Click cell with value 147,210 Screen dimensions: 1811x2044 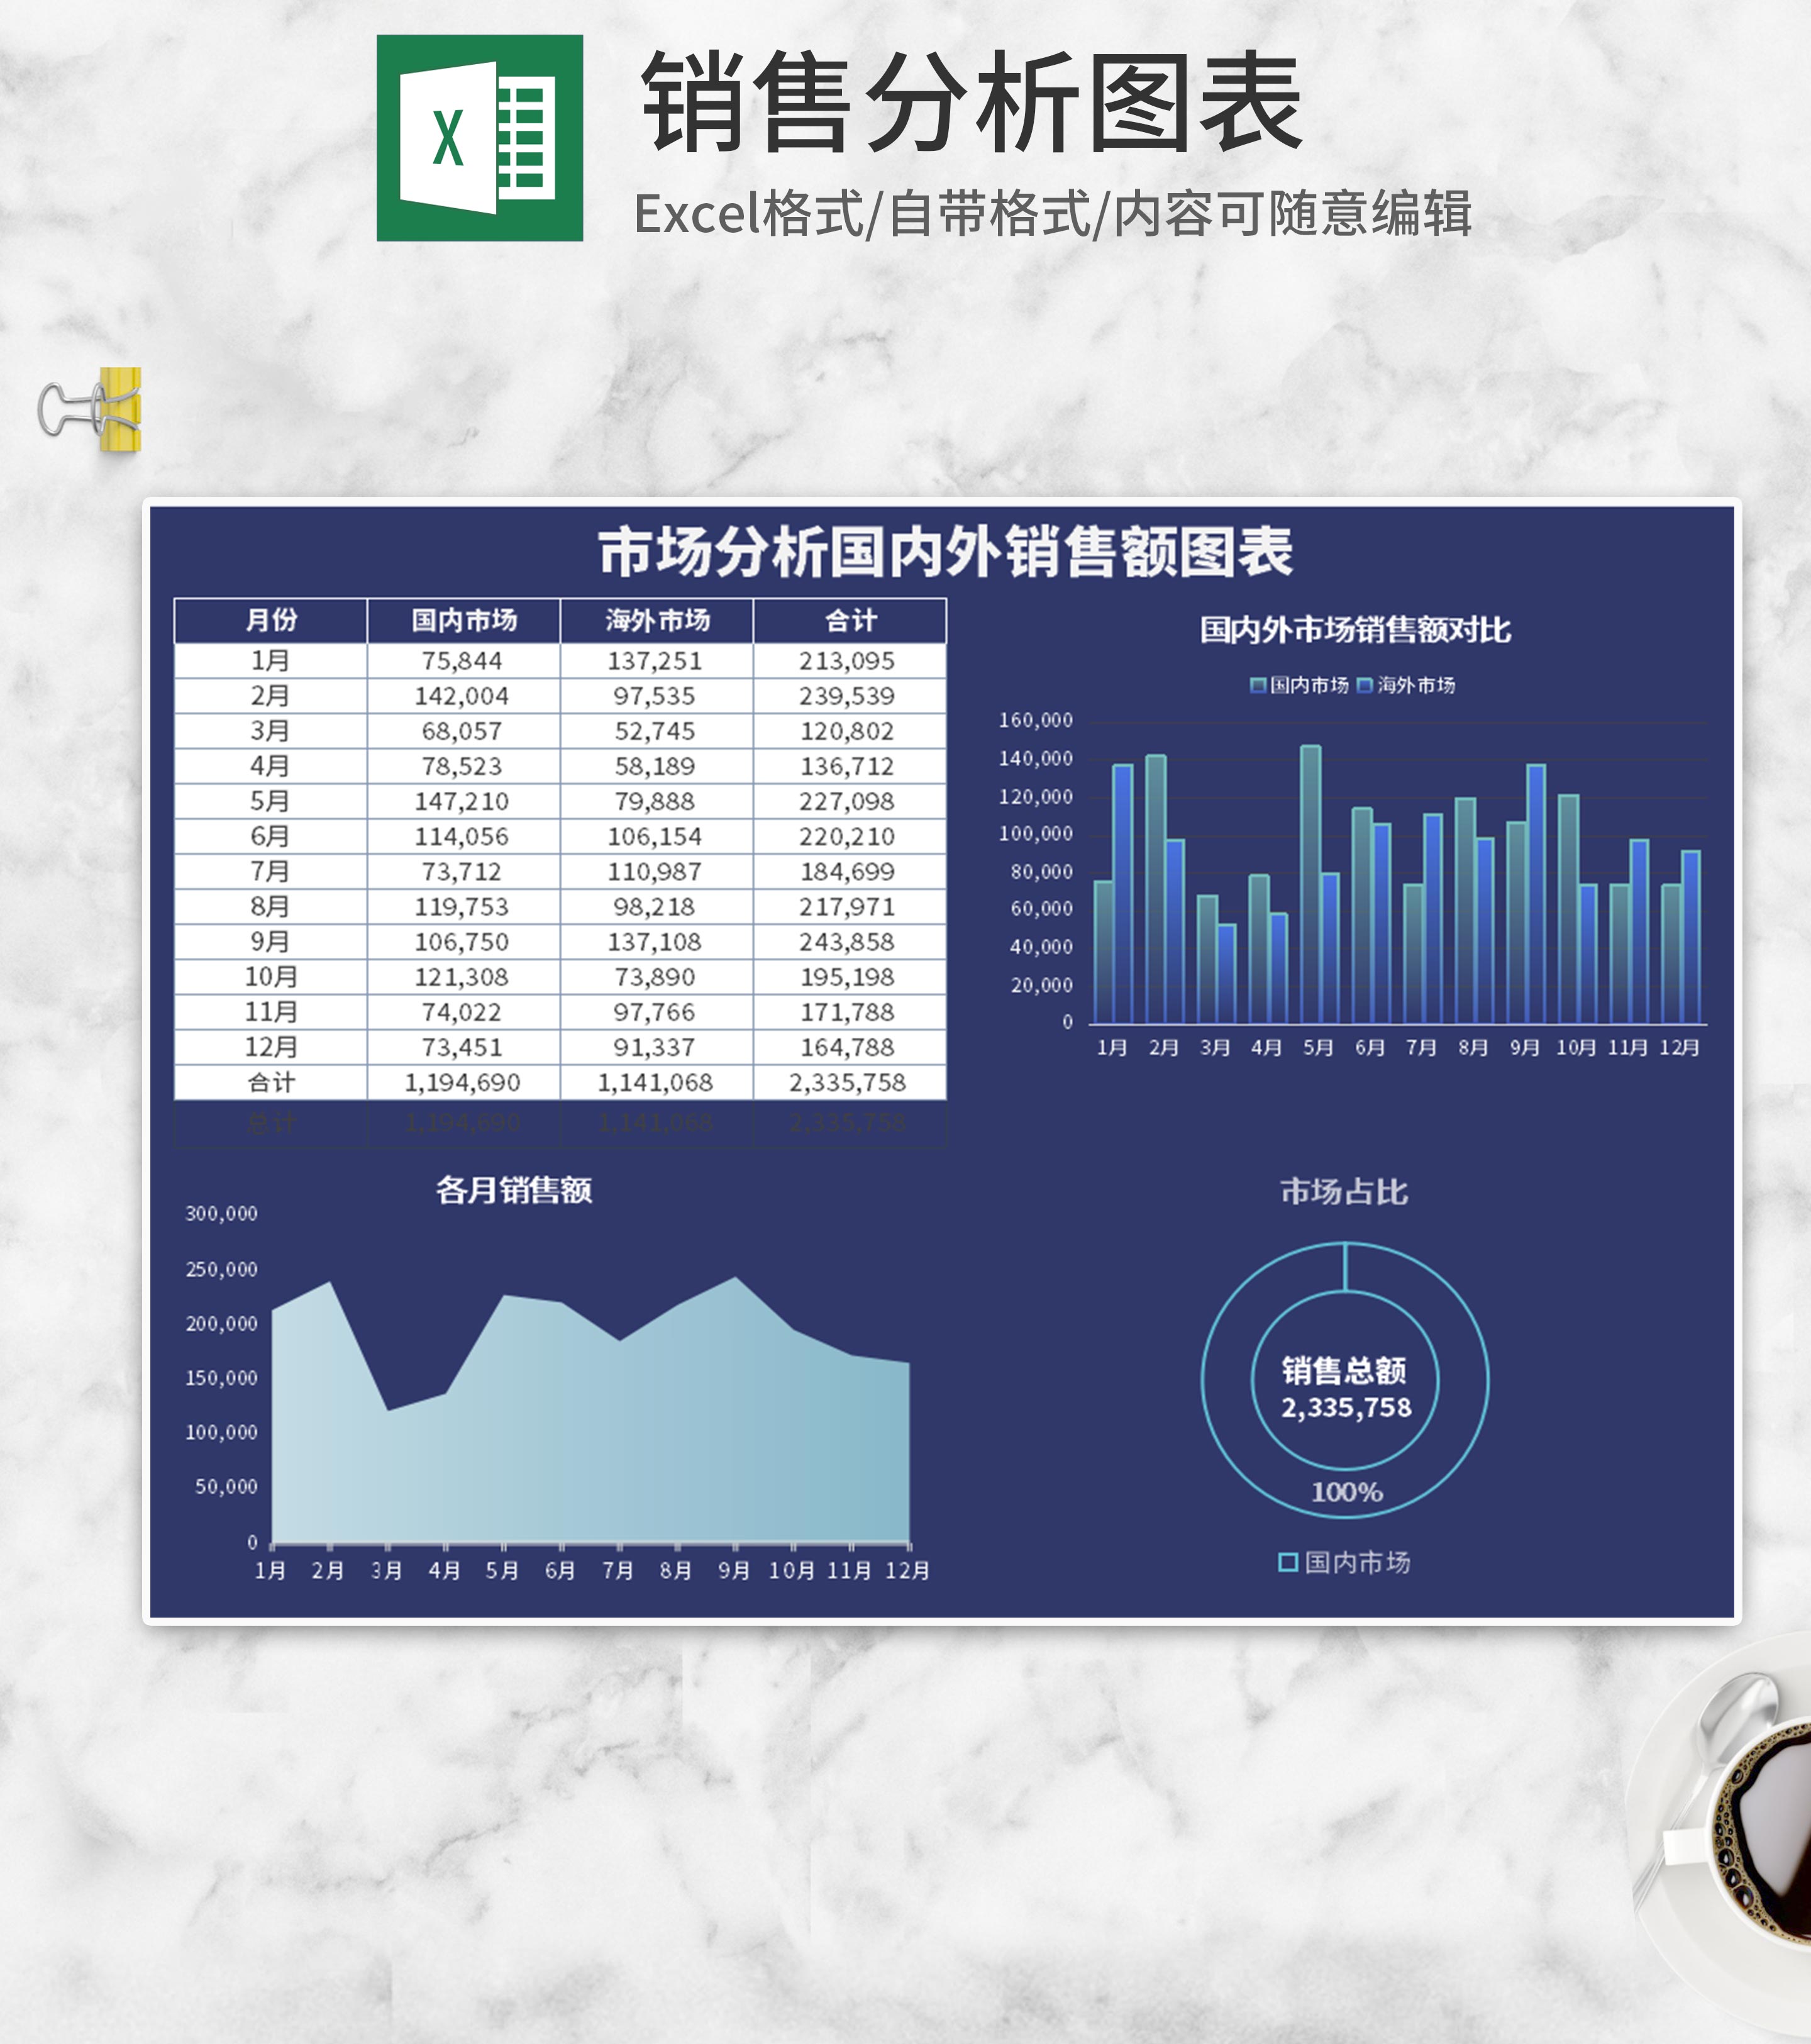click(462, 801)
